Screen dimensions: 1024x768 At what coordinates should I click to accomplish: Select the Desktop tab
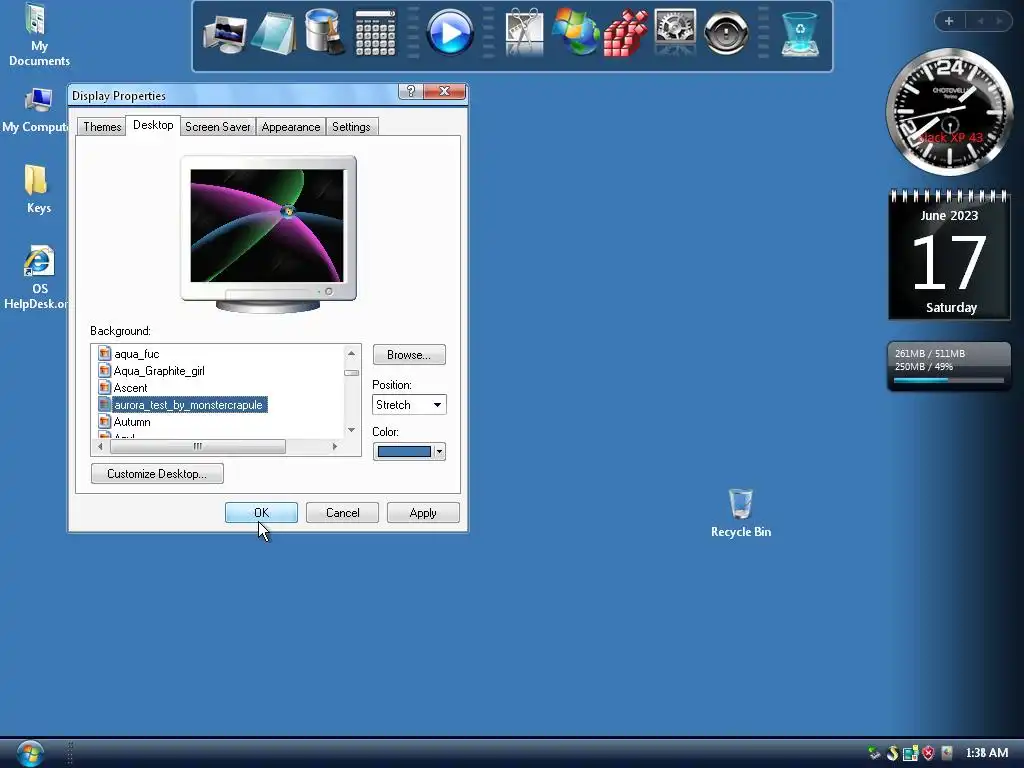(153, 125)
